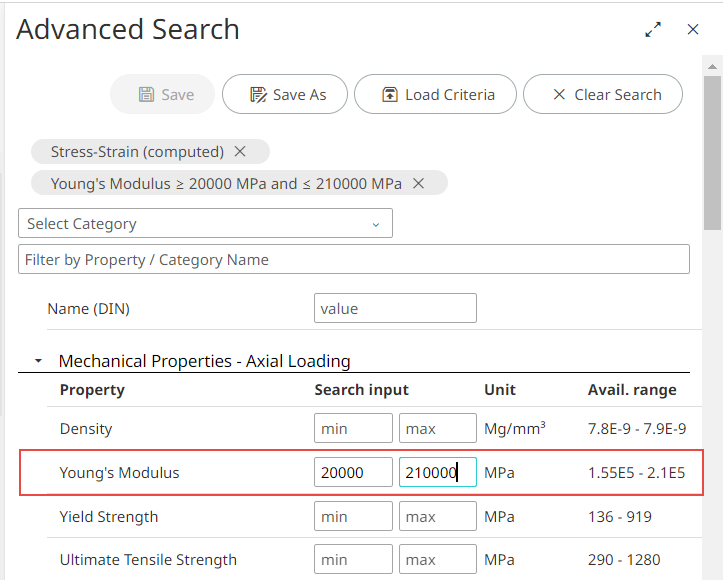Open the Select Category dropdown
This screenshot has width=723, height=580.
click(205, 224)
